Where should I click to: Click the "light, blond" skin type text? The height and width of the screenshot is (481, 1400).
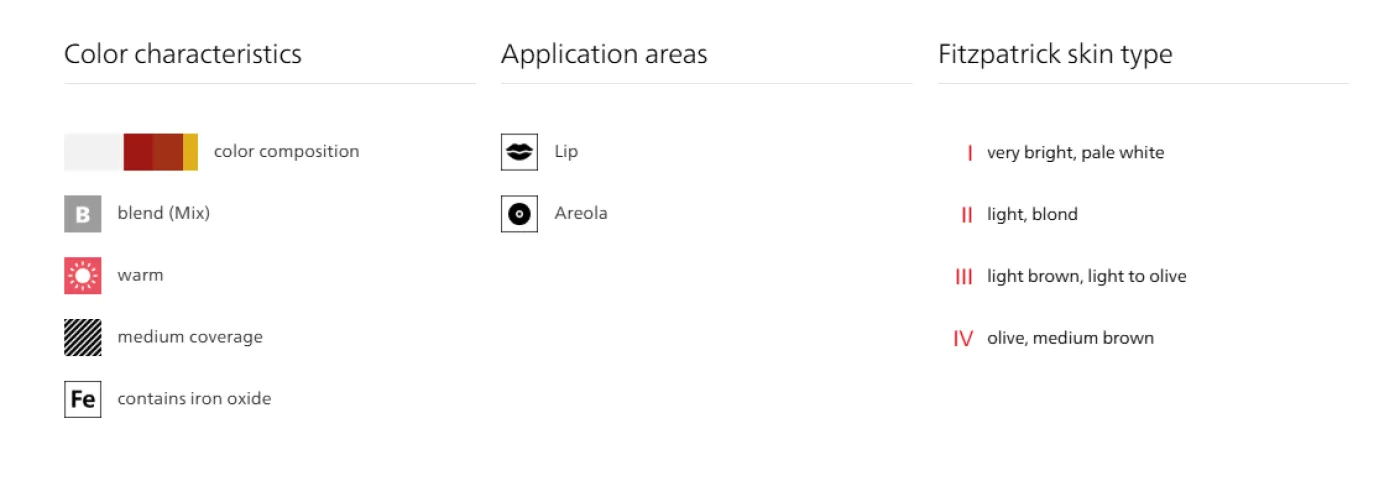coord(1032,215)
